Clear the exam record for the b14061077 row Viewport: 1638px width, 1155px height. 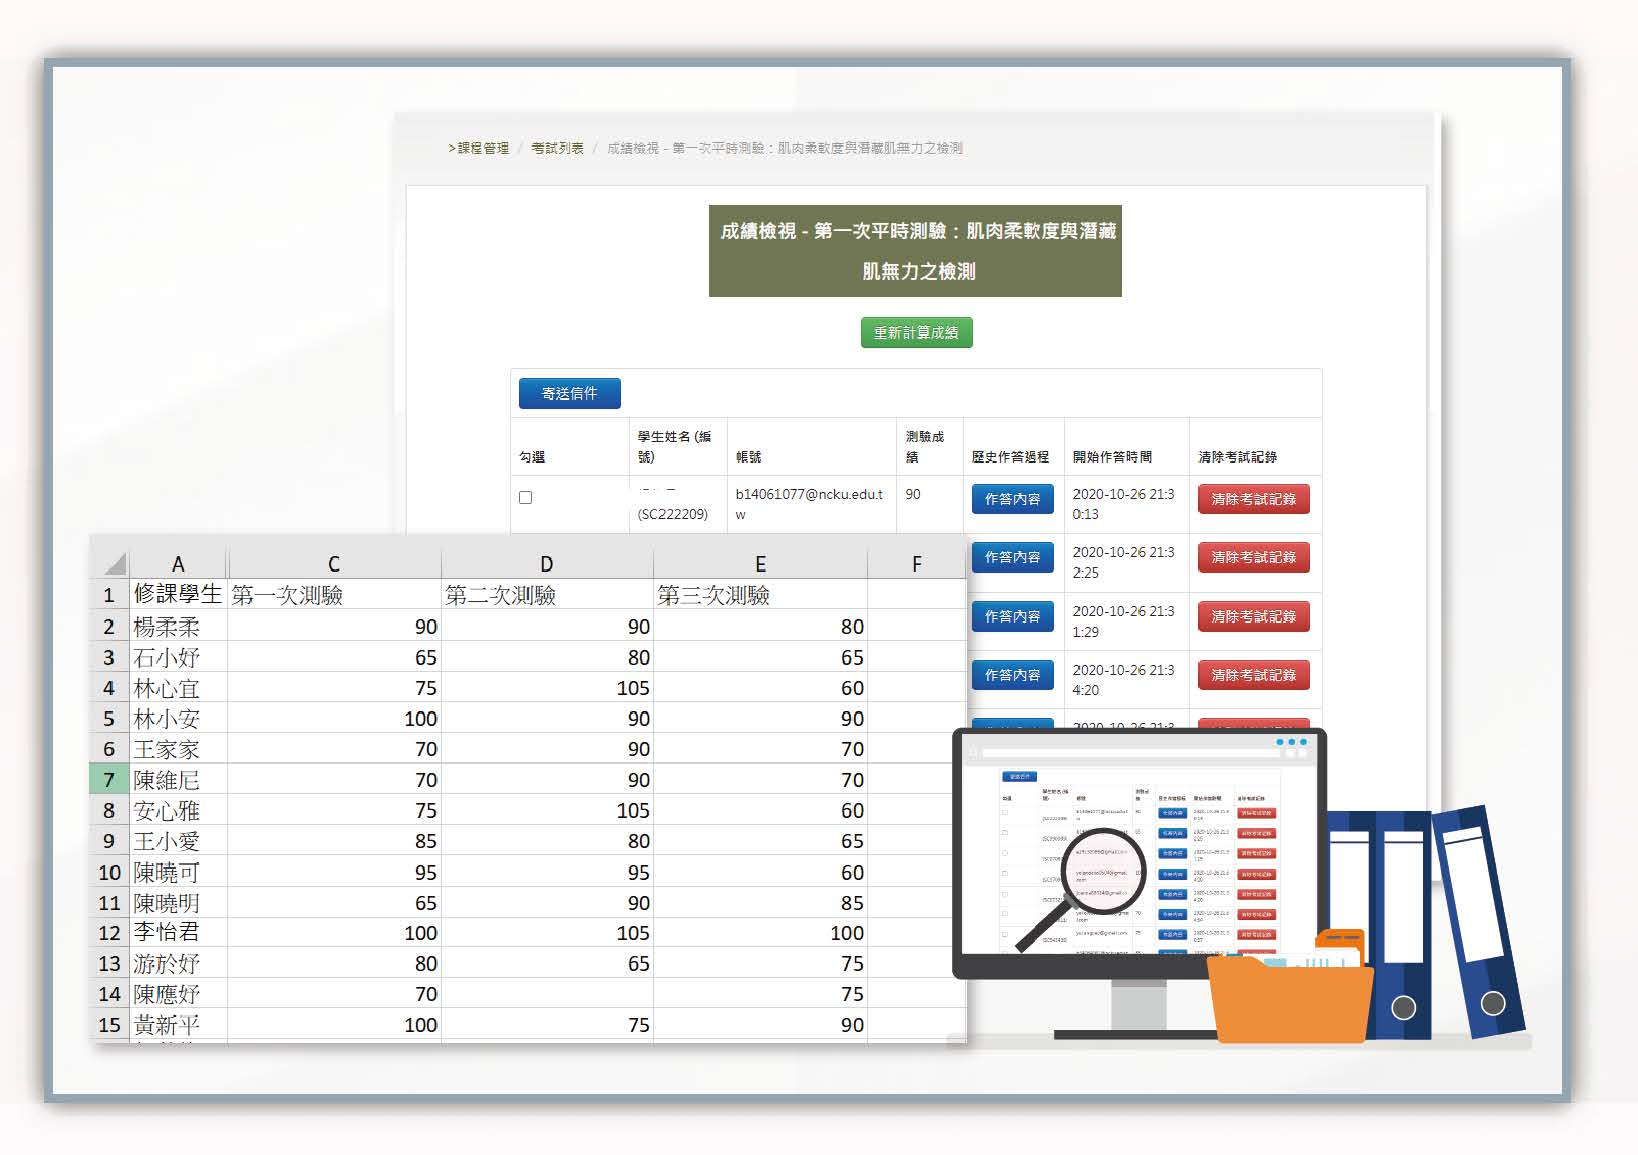click(1253, 499)
